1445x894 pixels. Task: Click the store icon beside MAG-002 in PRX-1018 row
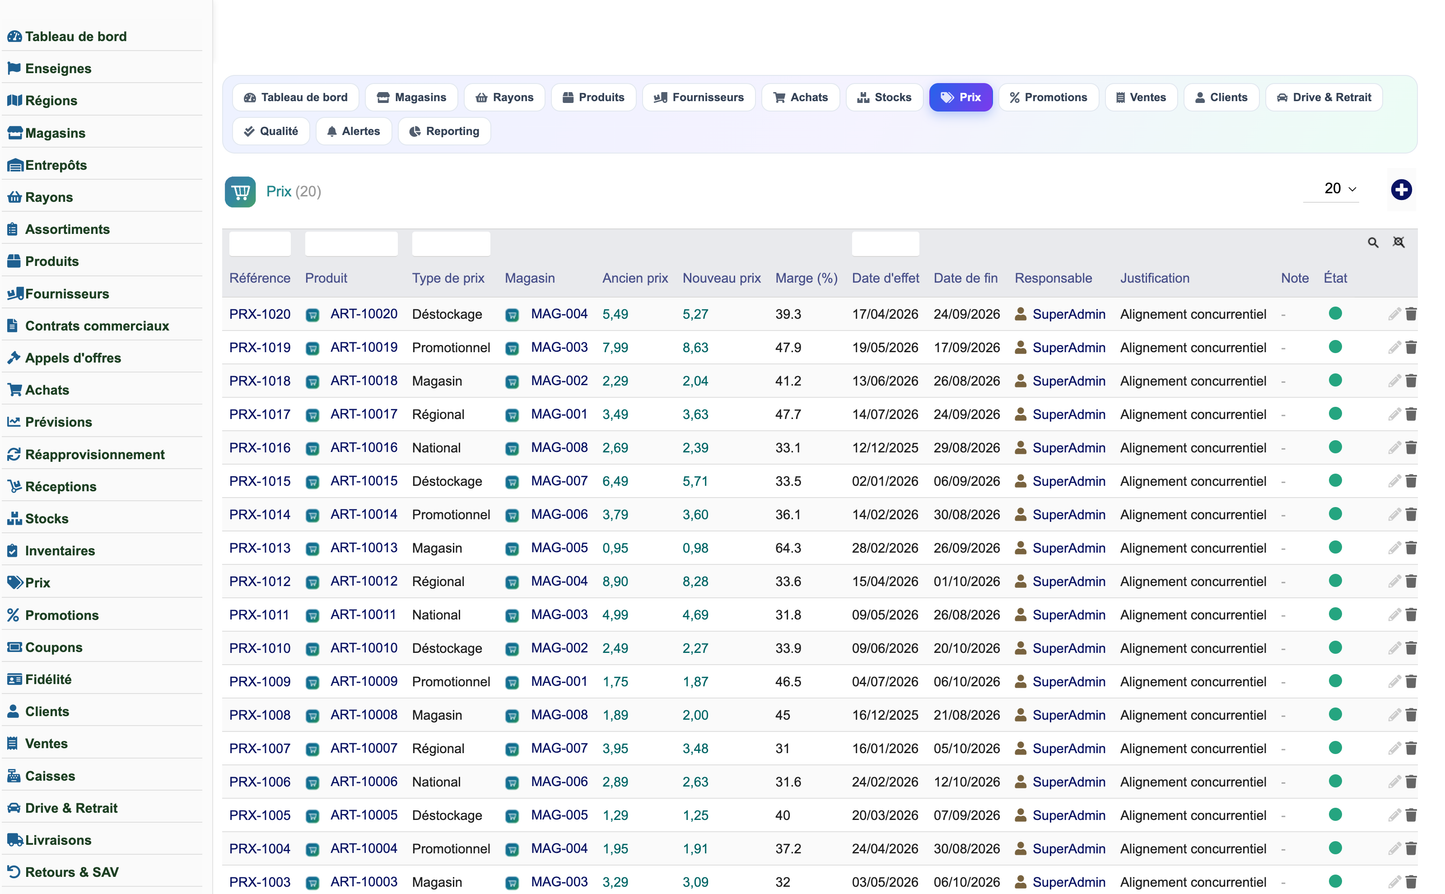click(512, 382)
